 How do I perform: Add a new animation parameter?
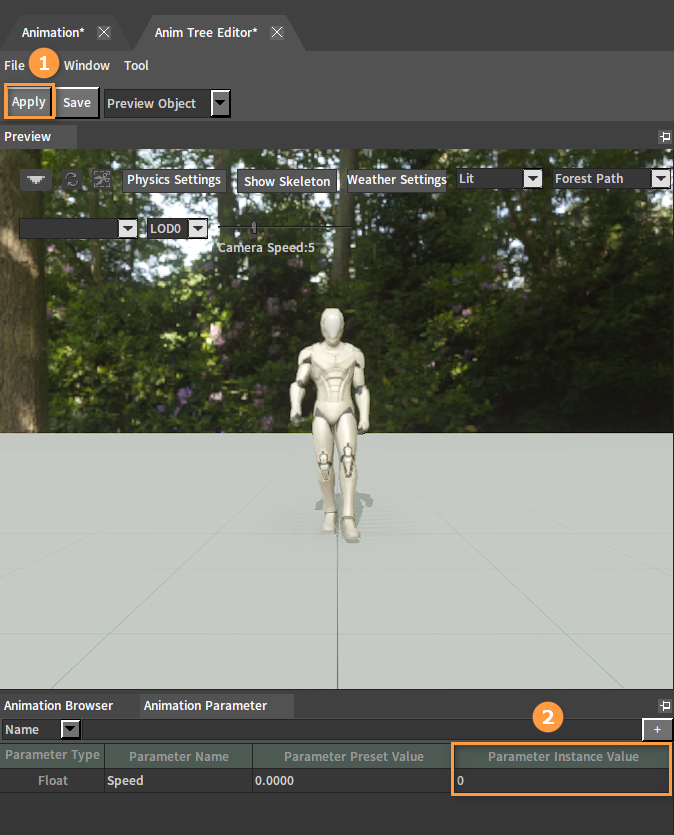click(x=657, y=730)
